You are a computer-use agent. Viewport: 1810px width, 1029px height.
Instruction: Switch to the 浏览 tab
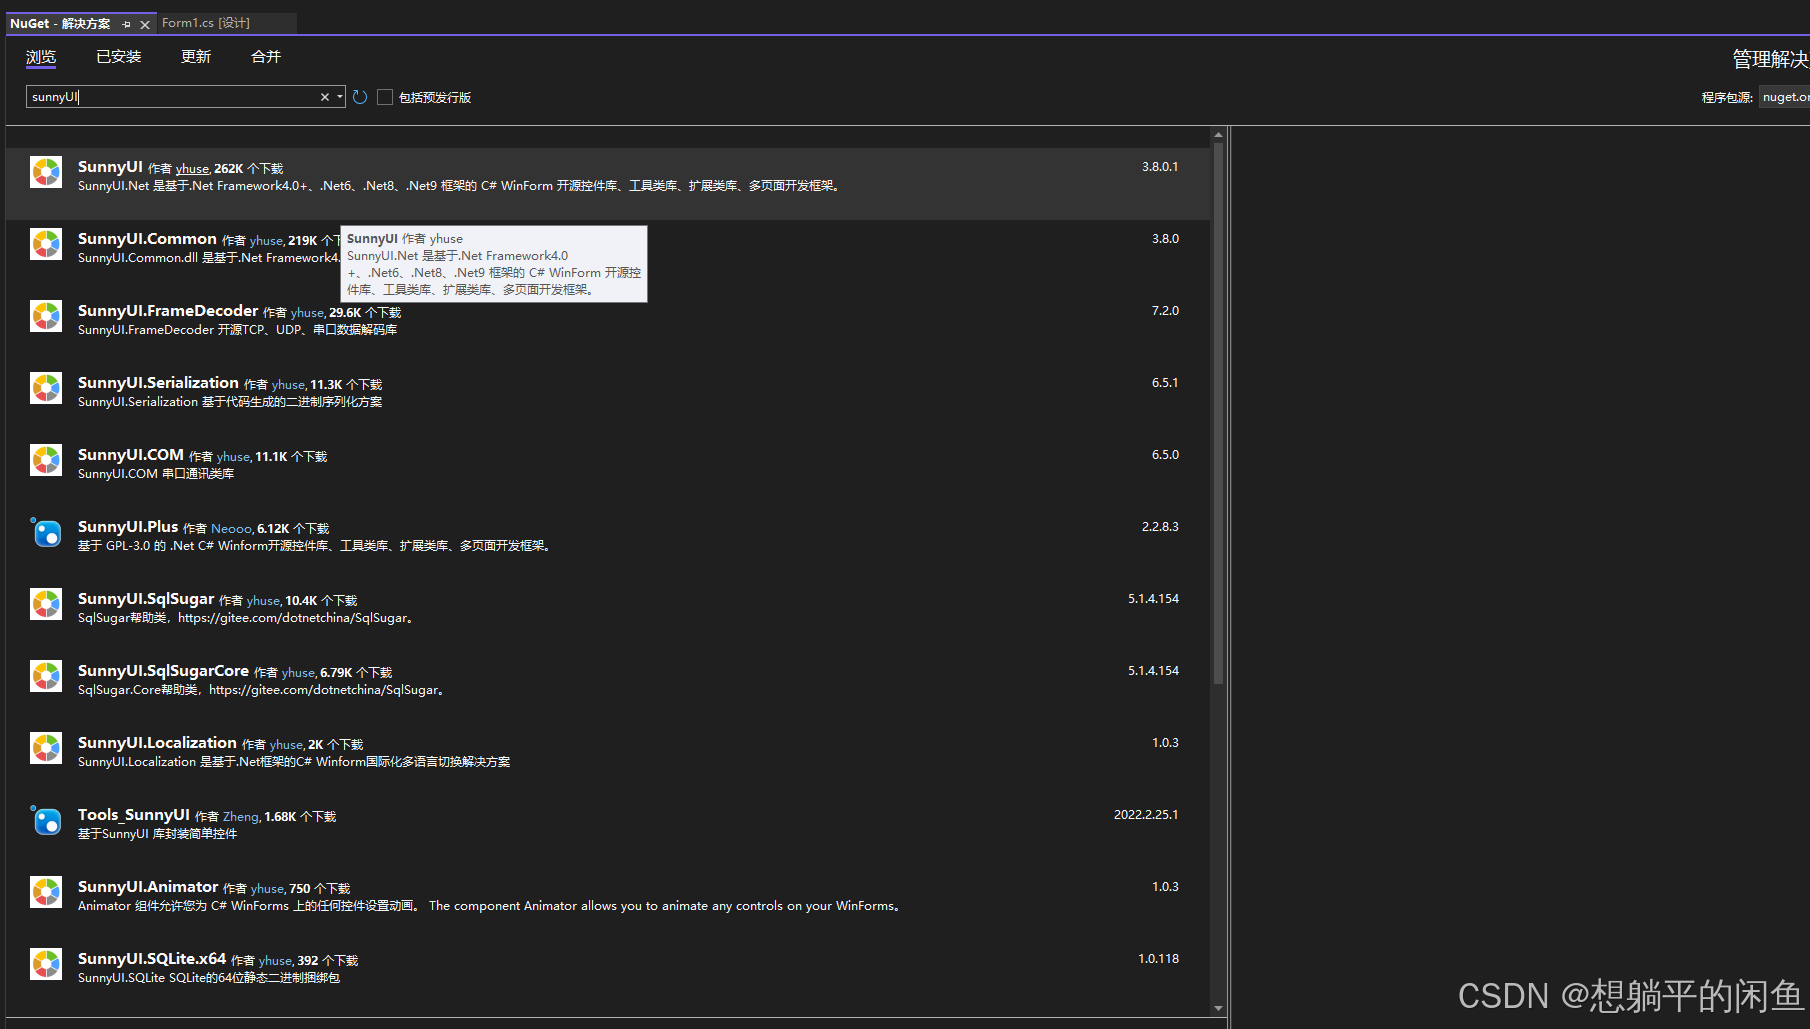(41, 57)
